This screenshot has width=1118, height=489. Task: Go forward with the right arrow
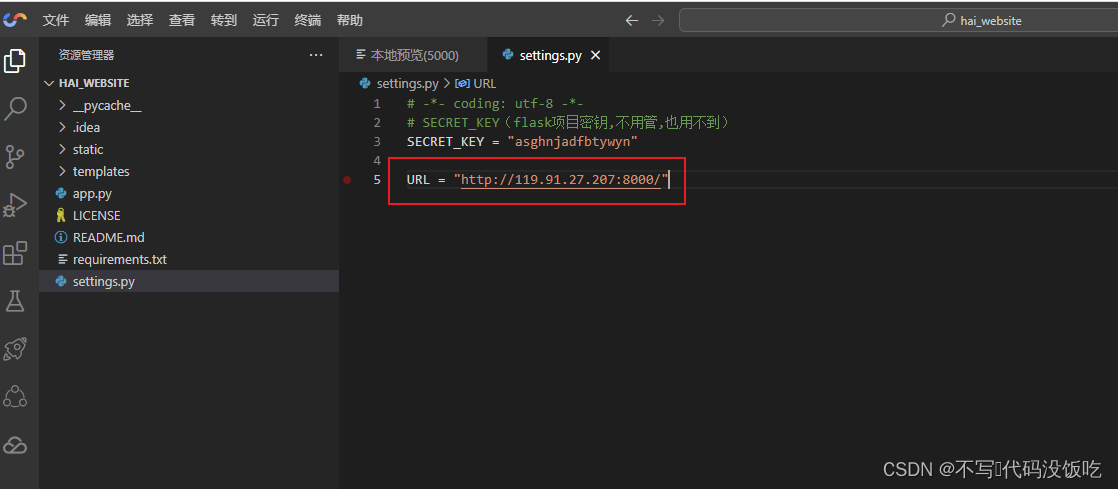pos(658,21)
